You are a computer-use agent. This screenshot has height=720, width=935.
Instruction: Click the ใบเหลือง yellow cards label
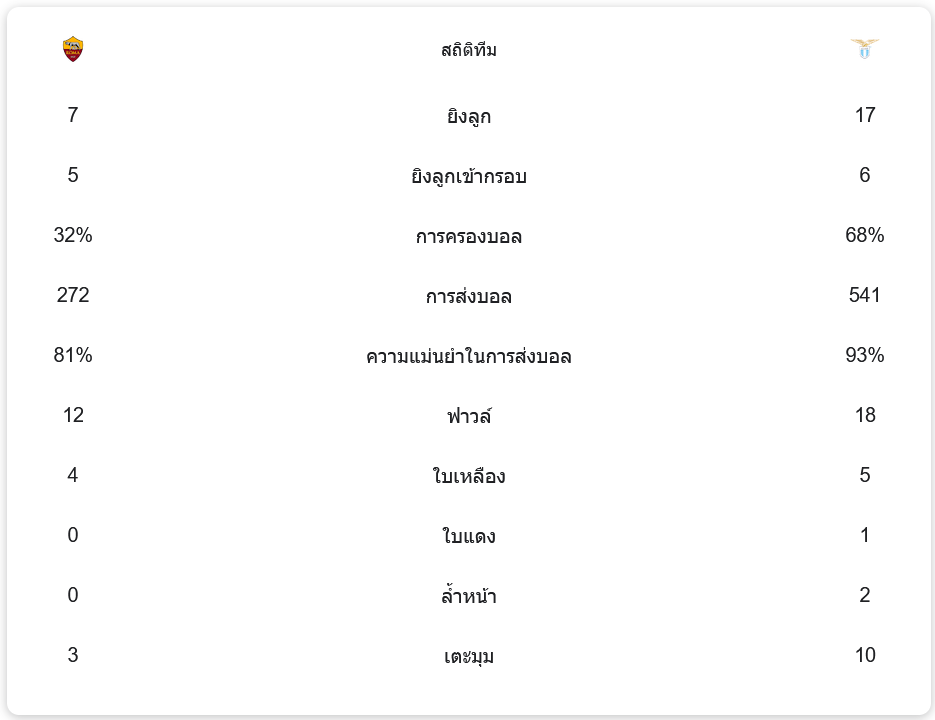468,476
